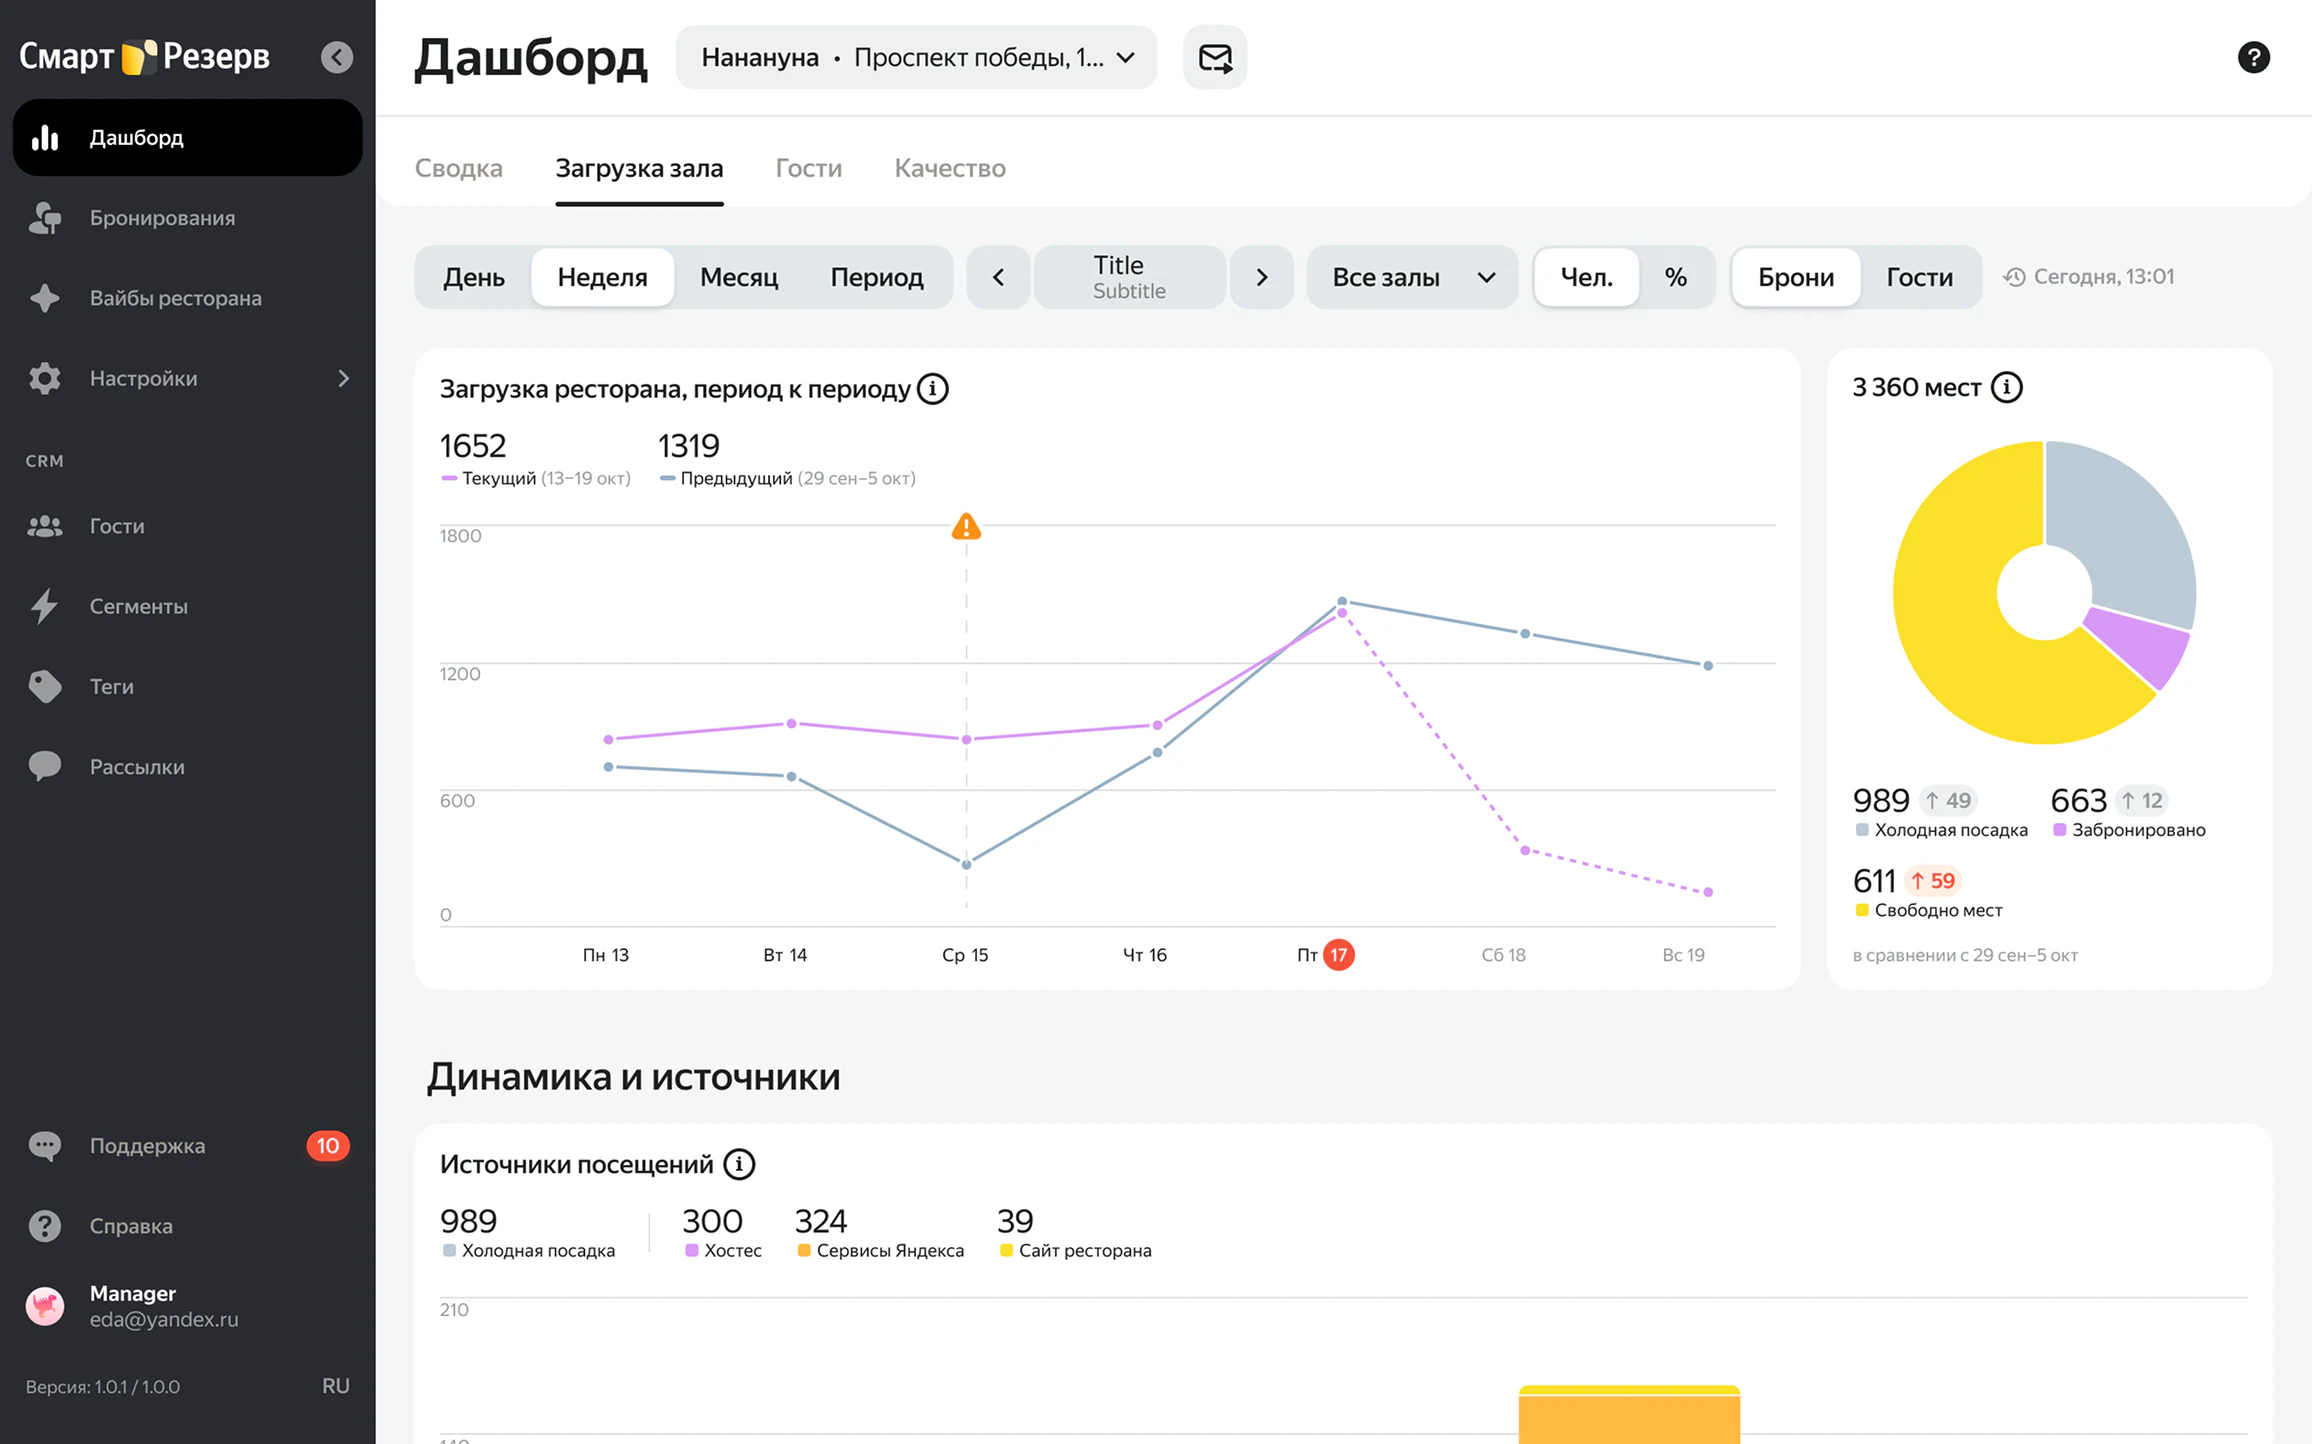The height and width of the screenshot is (1444, 2312).
Task: Click the Смарт Резерв logo
Action: (x=145, y=57)
